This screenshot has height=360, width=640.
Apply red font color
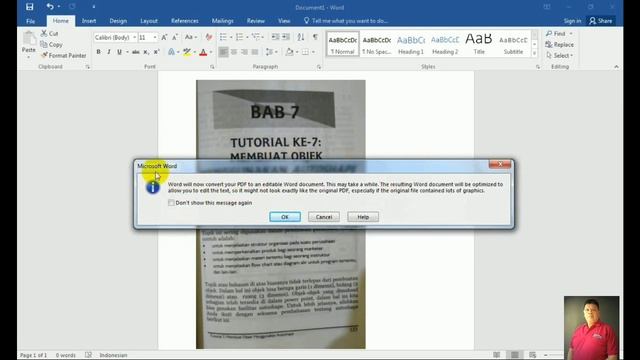point(203,52)
